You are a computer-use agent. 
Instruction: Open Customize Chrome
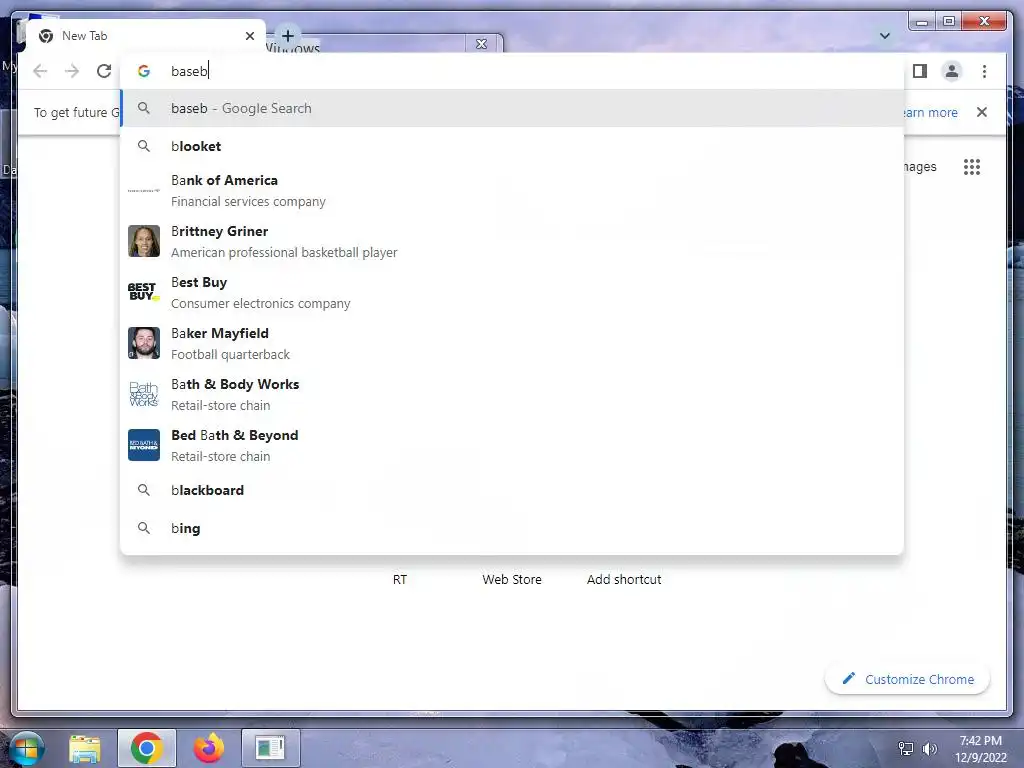908,679
